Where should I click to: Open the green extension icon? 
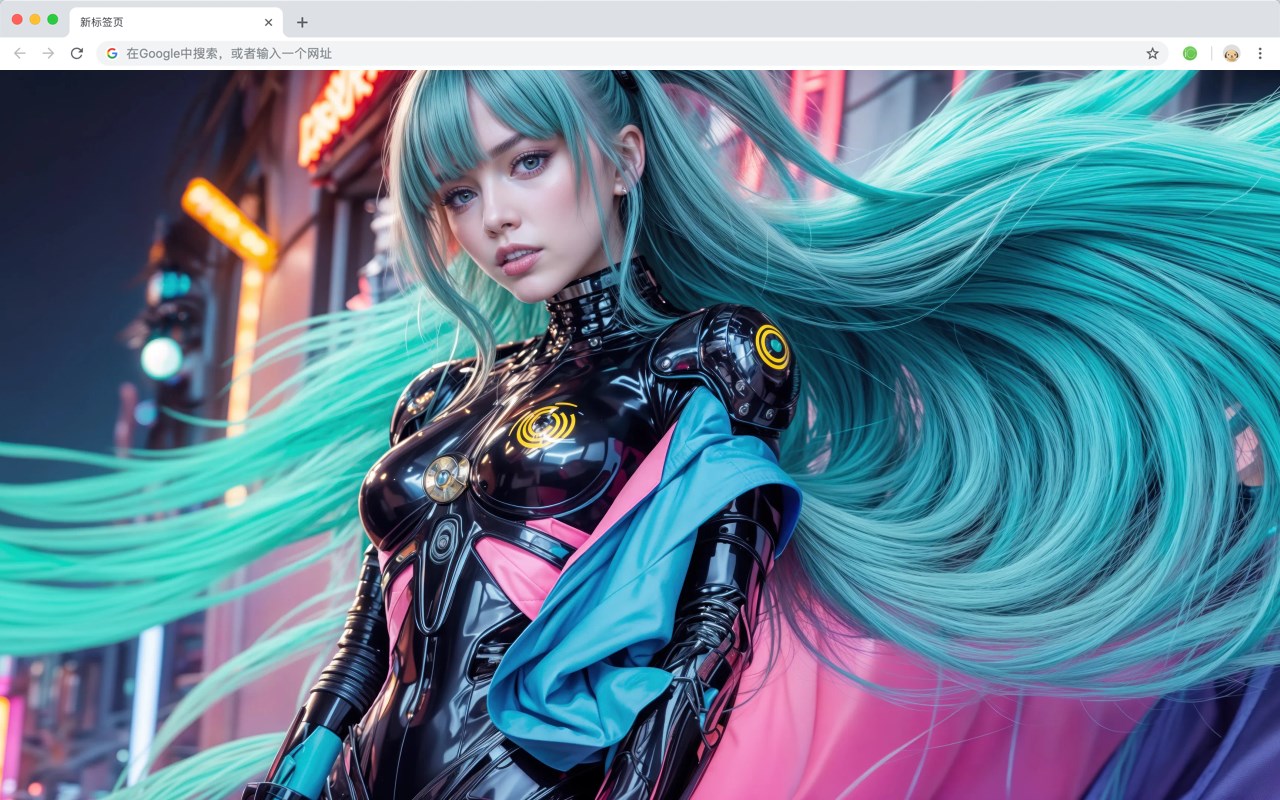point(1190,53)
